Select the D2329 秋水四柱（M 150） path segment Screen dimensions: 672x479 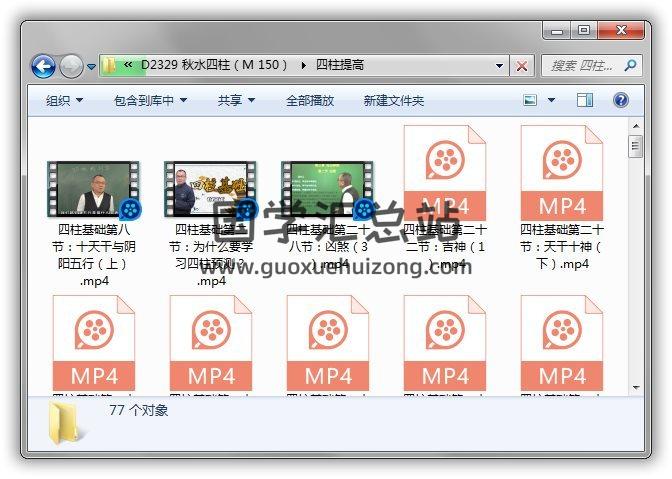coord(214,65)
